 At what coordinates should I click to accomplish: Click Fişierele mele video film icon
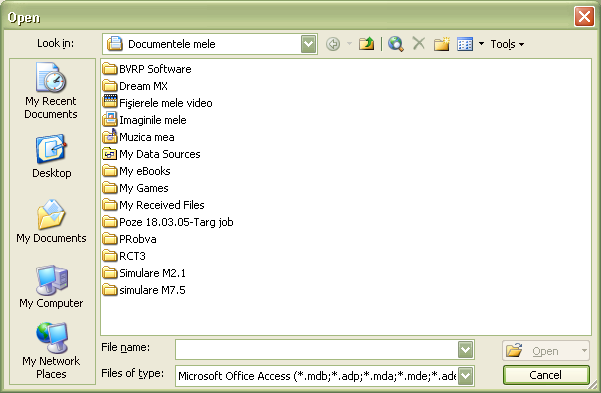(110, 102)
